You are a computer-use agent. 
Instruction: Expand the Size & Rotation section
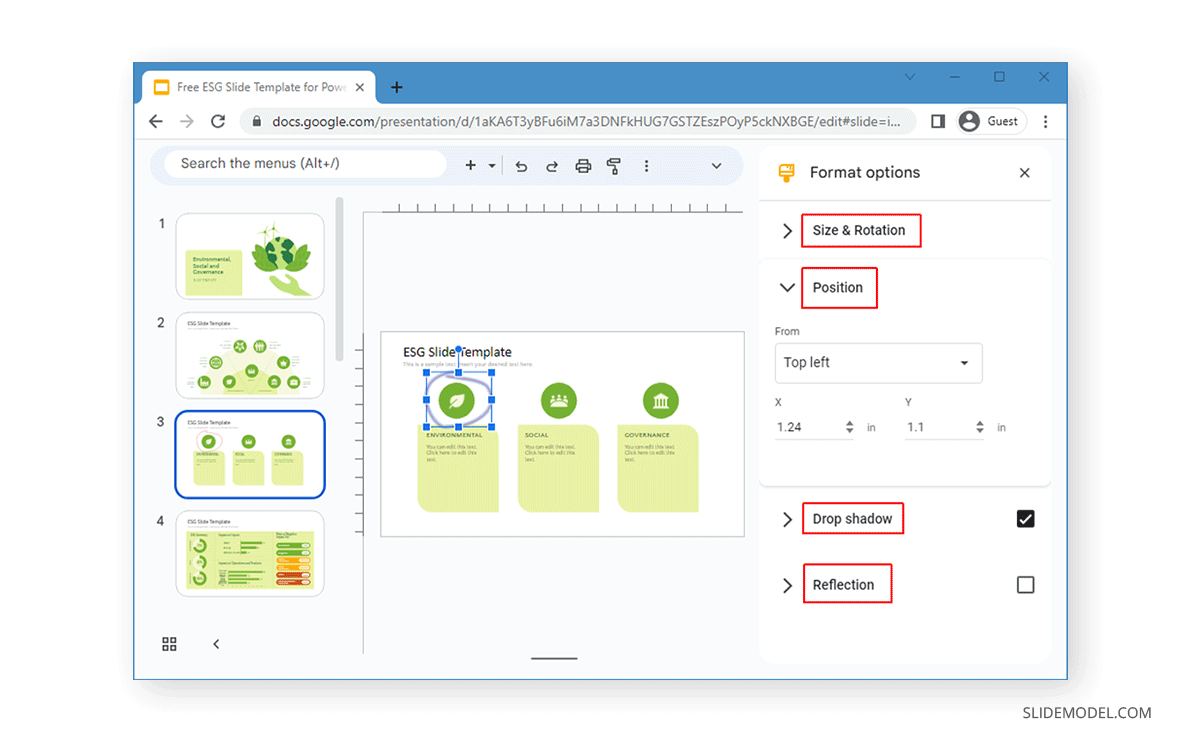787,230
